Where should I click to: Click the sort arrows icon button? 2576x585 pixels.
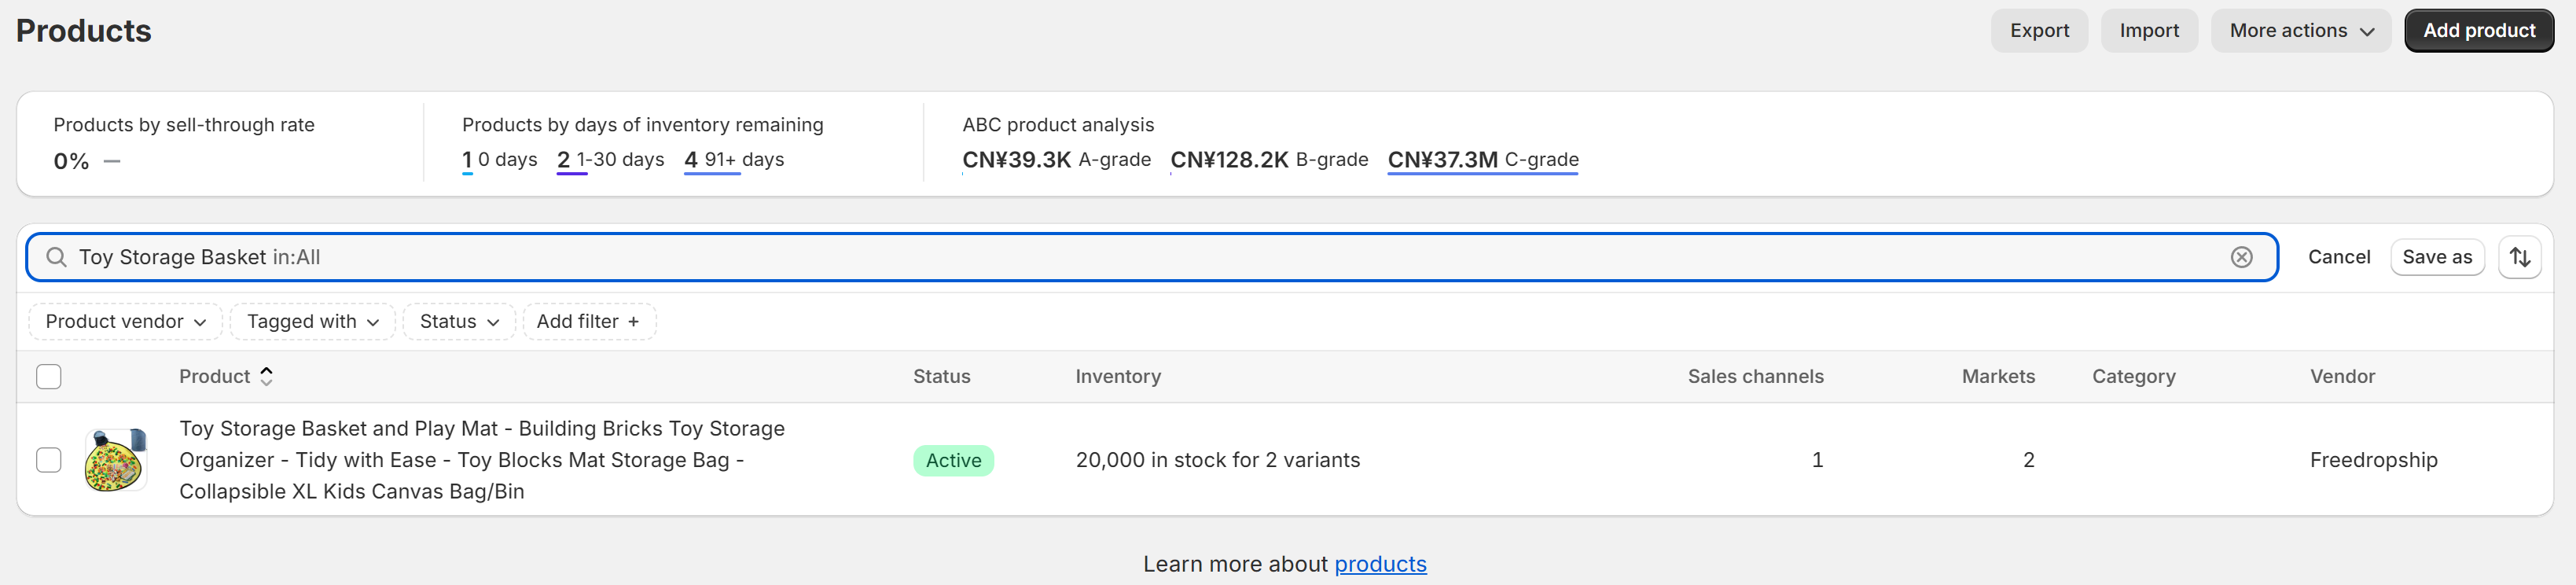(2519, 257)
